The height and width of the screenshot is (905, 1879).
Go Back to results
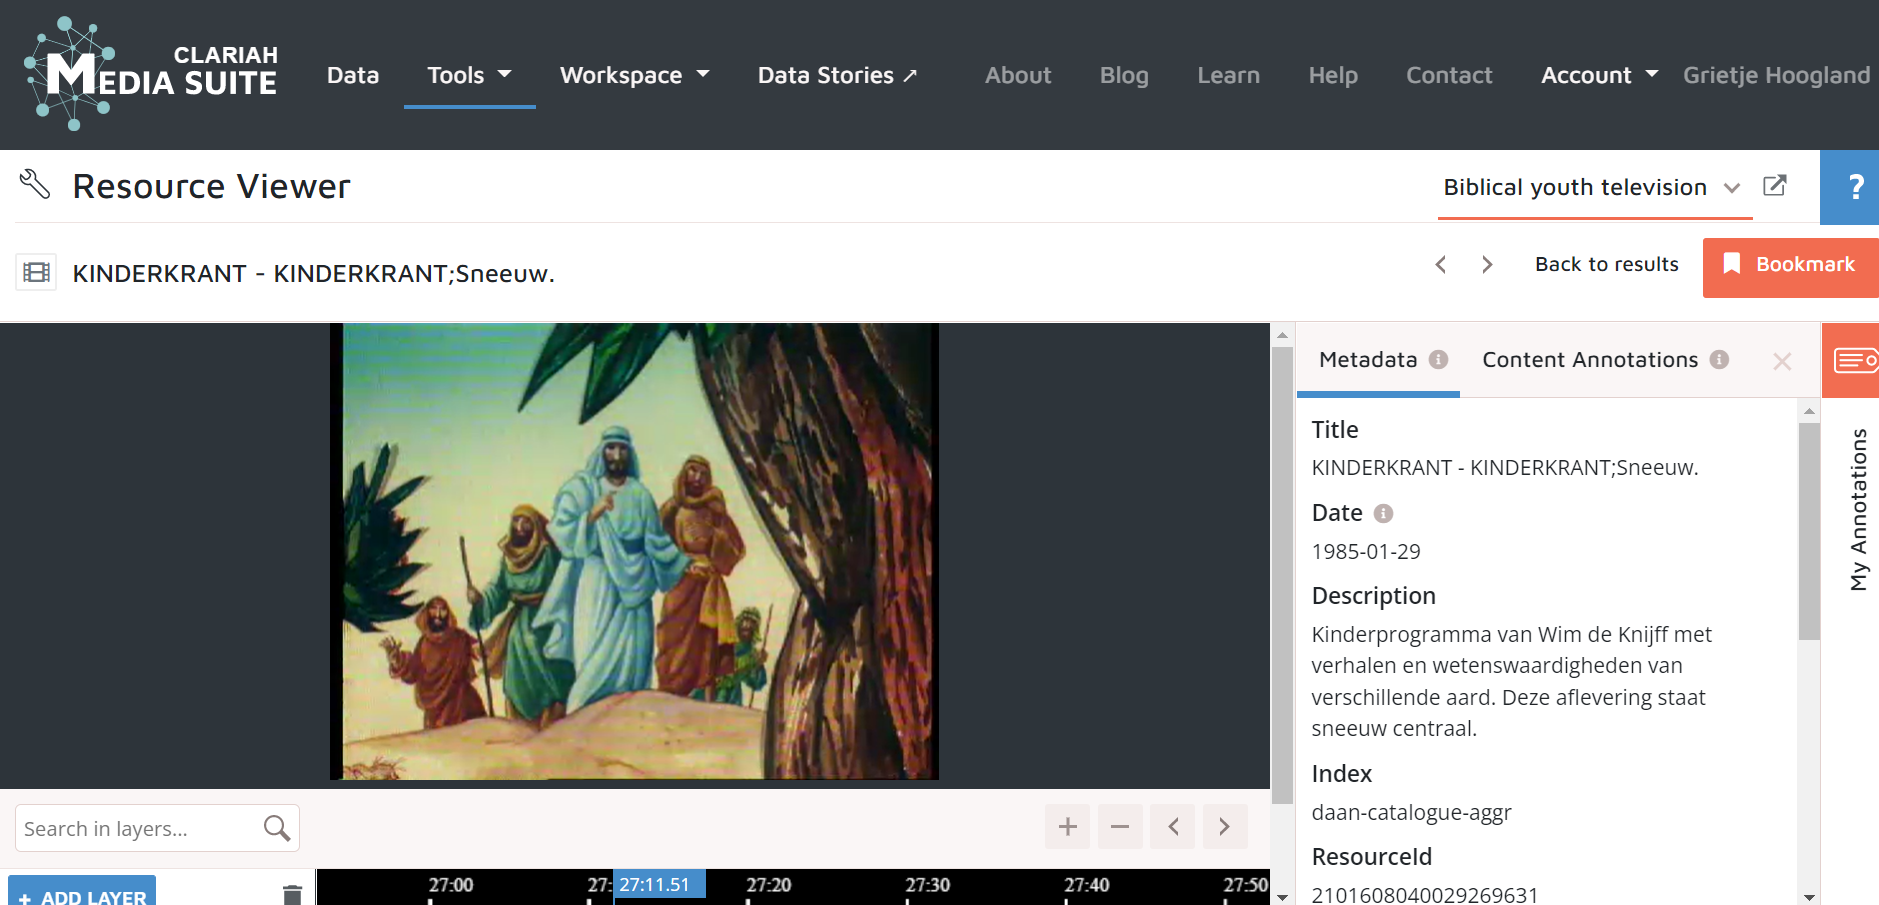point(1606,264)
